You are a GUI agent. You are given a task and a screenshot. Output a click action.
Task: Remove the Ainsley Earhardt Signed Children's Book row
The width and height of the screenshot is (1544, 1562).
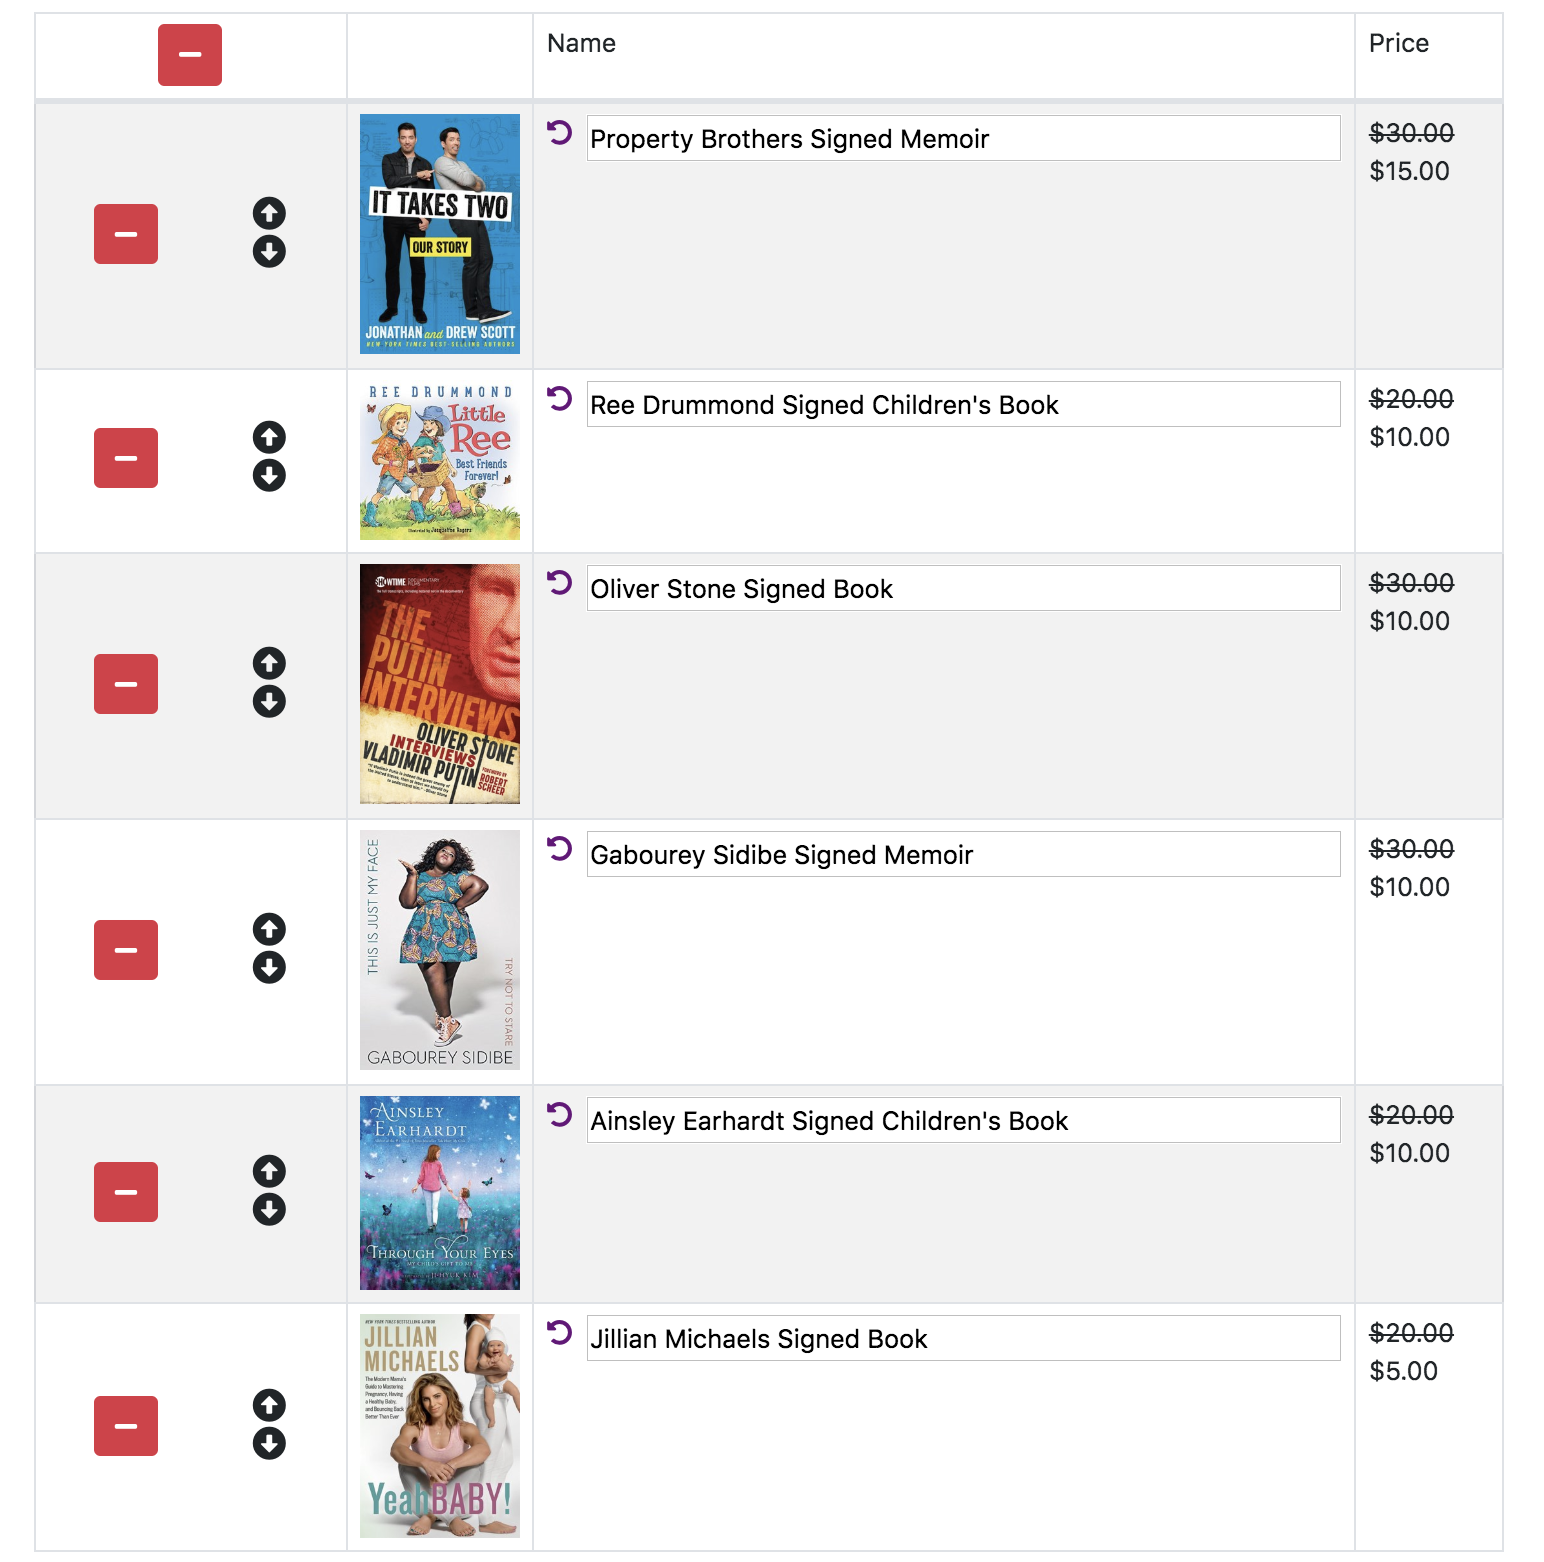(x=126, y=1192)
